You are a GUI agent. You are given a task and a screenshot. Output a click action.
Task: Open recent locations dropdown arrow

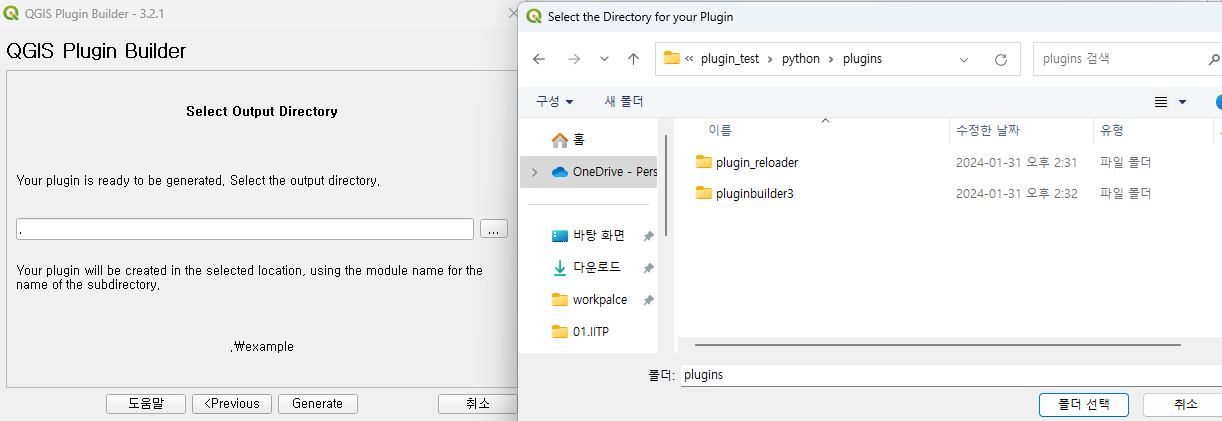(604, 59)
